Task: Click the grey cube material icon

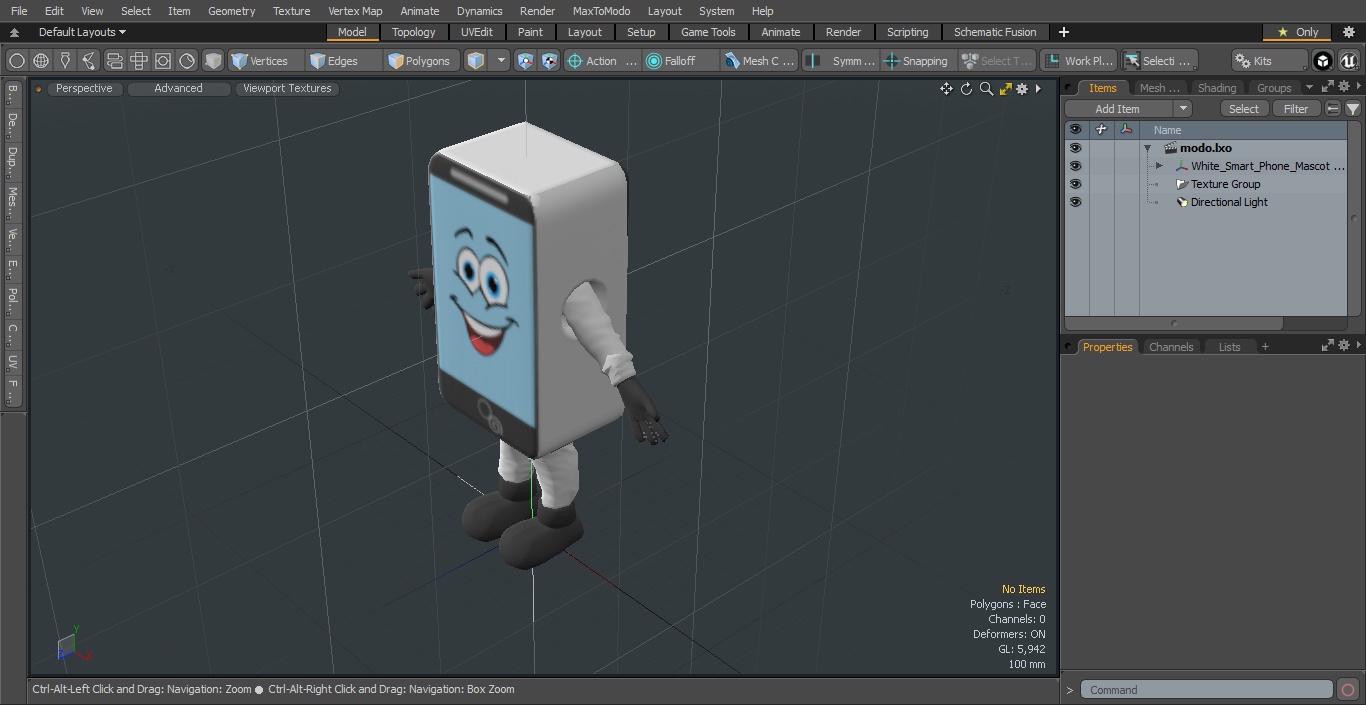Action: point(212,61)
